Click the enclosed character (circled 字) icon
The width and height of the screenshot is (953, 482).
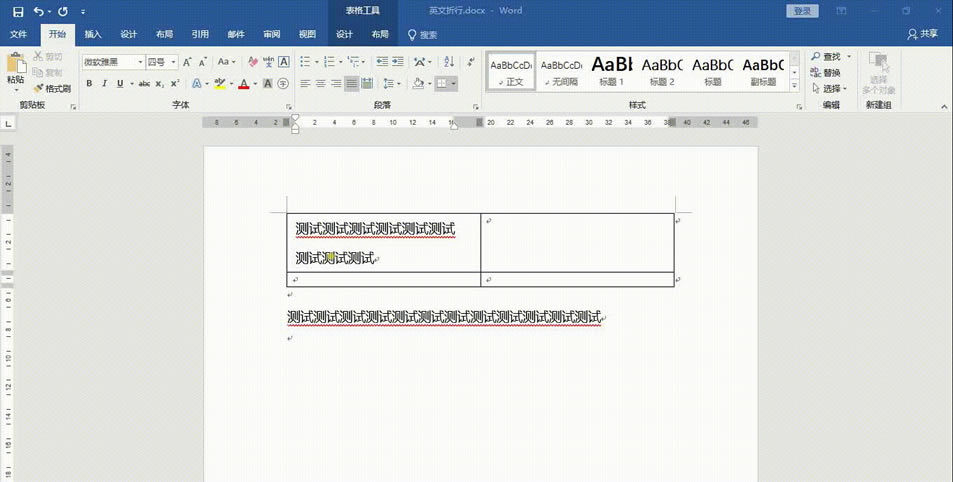coord(283,83)
